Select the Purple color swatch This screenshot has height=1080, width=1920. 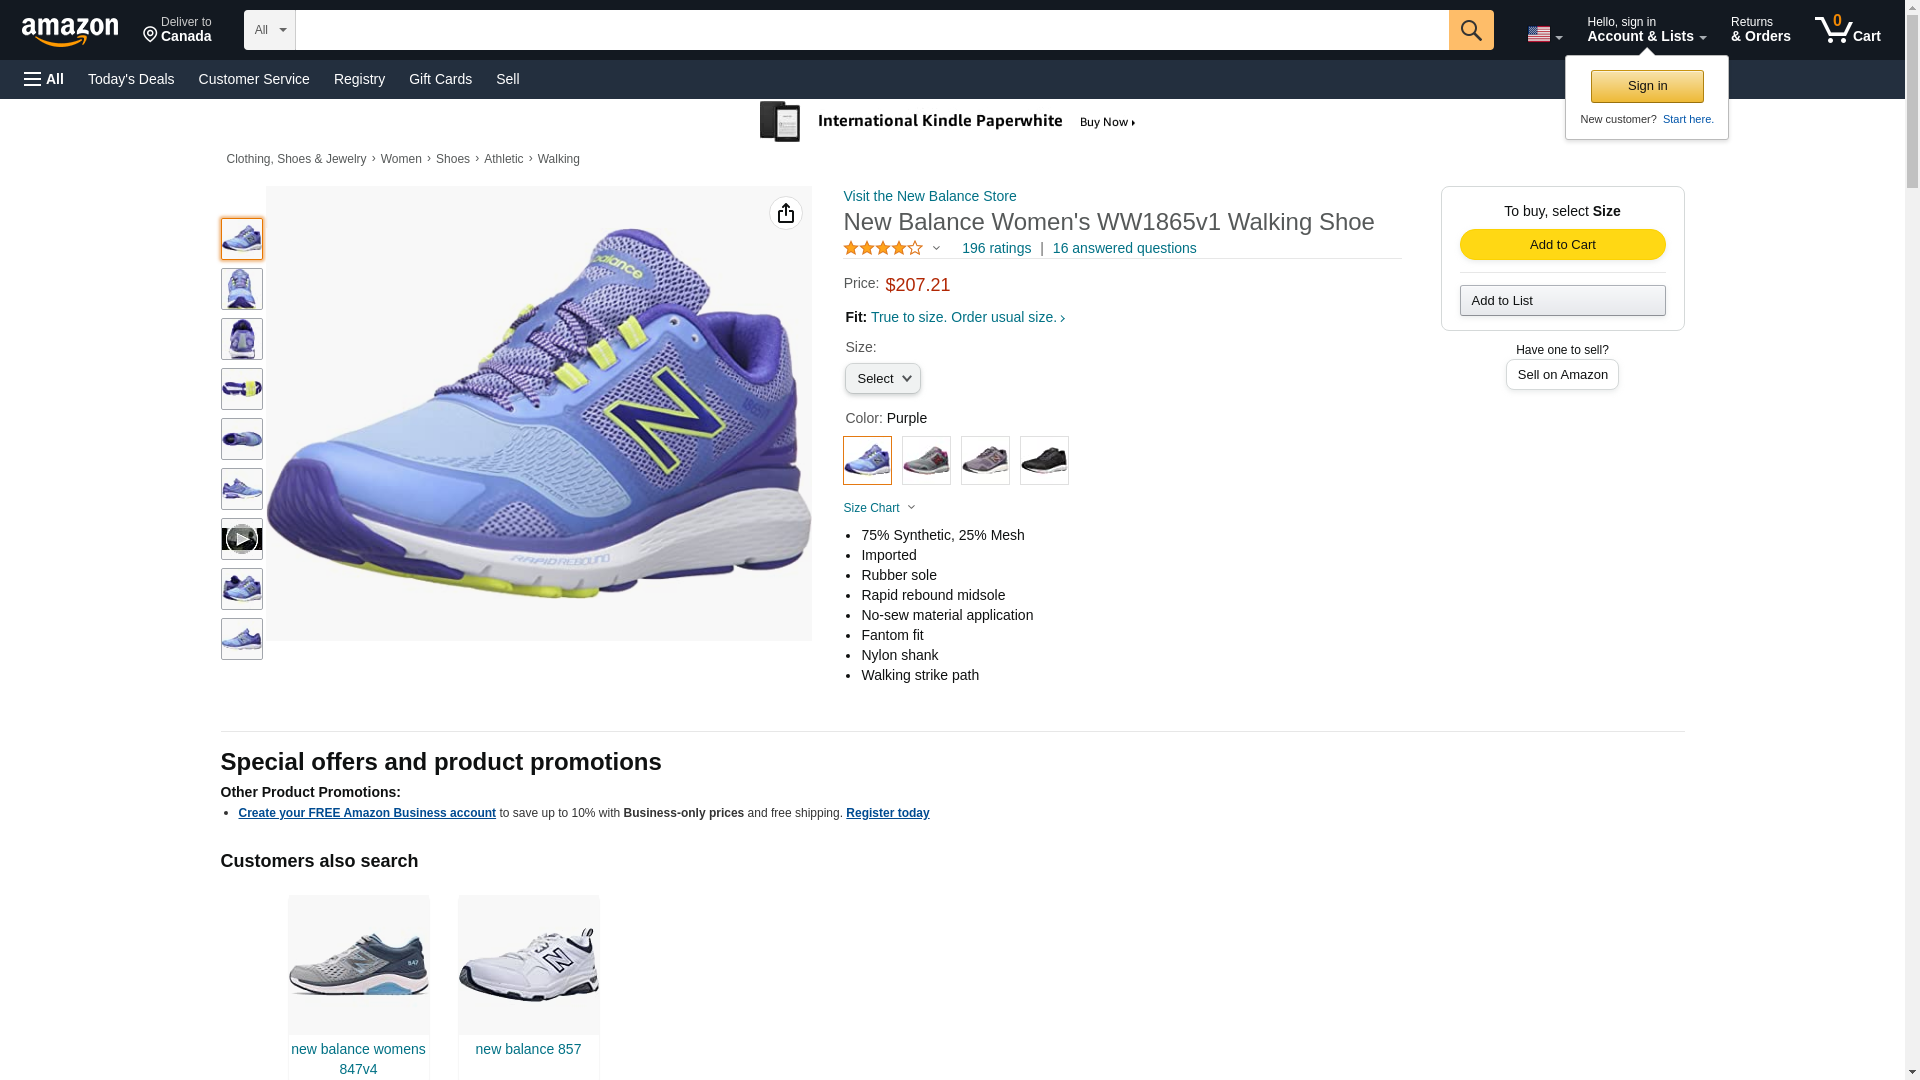pos(867,461)
